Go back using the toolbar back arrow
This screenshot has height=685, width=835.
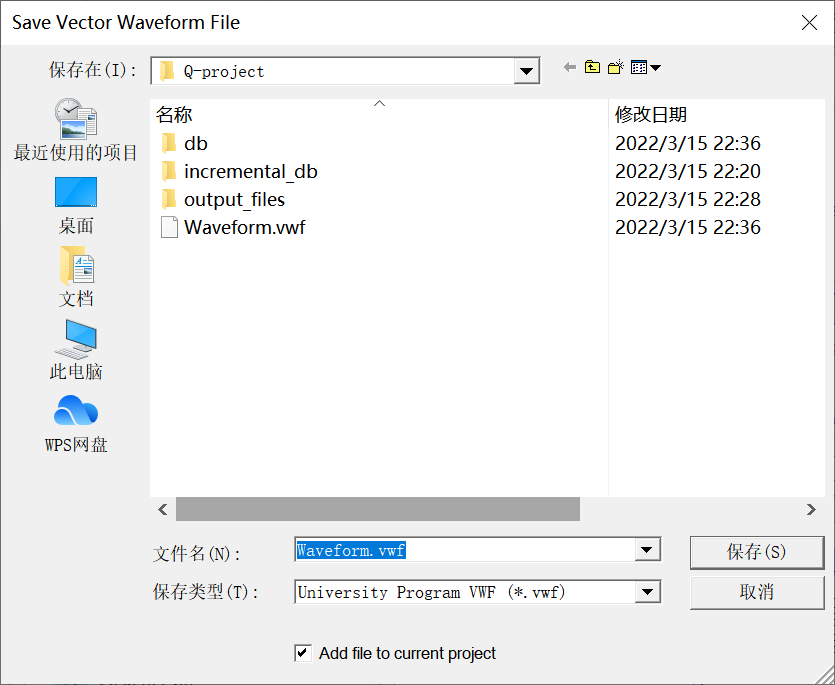pyautogui.click(x=570, y=67)
